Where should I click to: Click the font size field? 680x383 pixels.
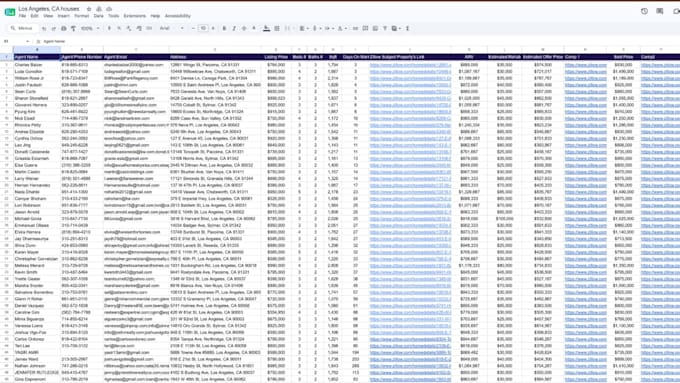[x=203, y=29]
